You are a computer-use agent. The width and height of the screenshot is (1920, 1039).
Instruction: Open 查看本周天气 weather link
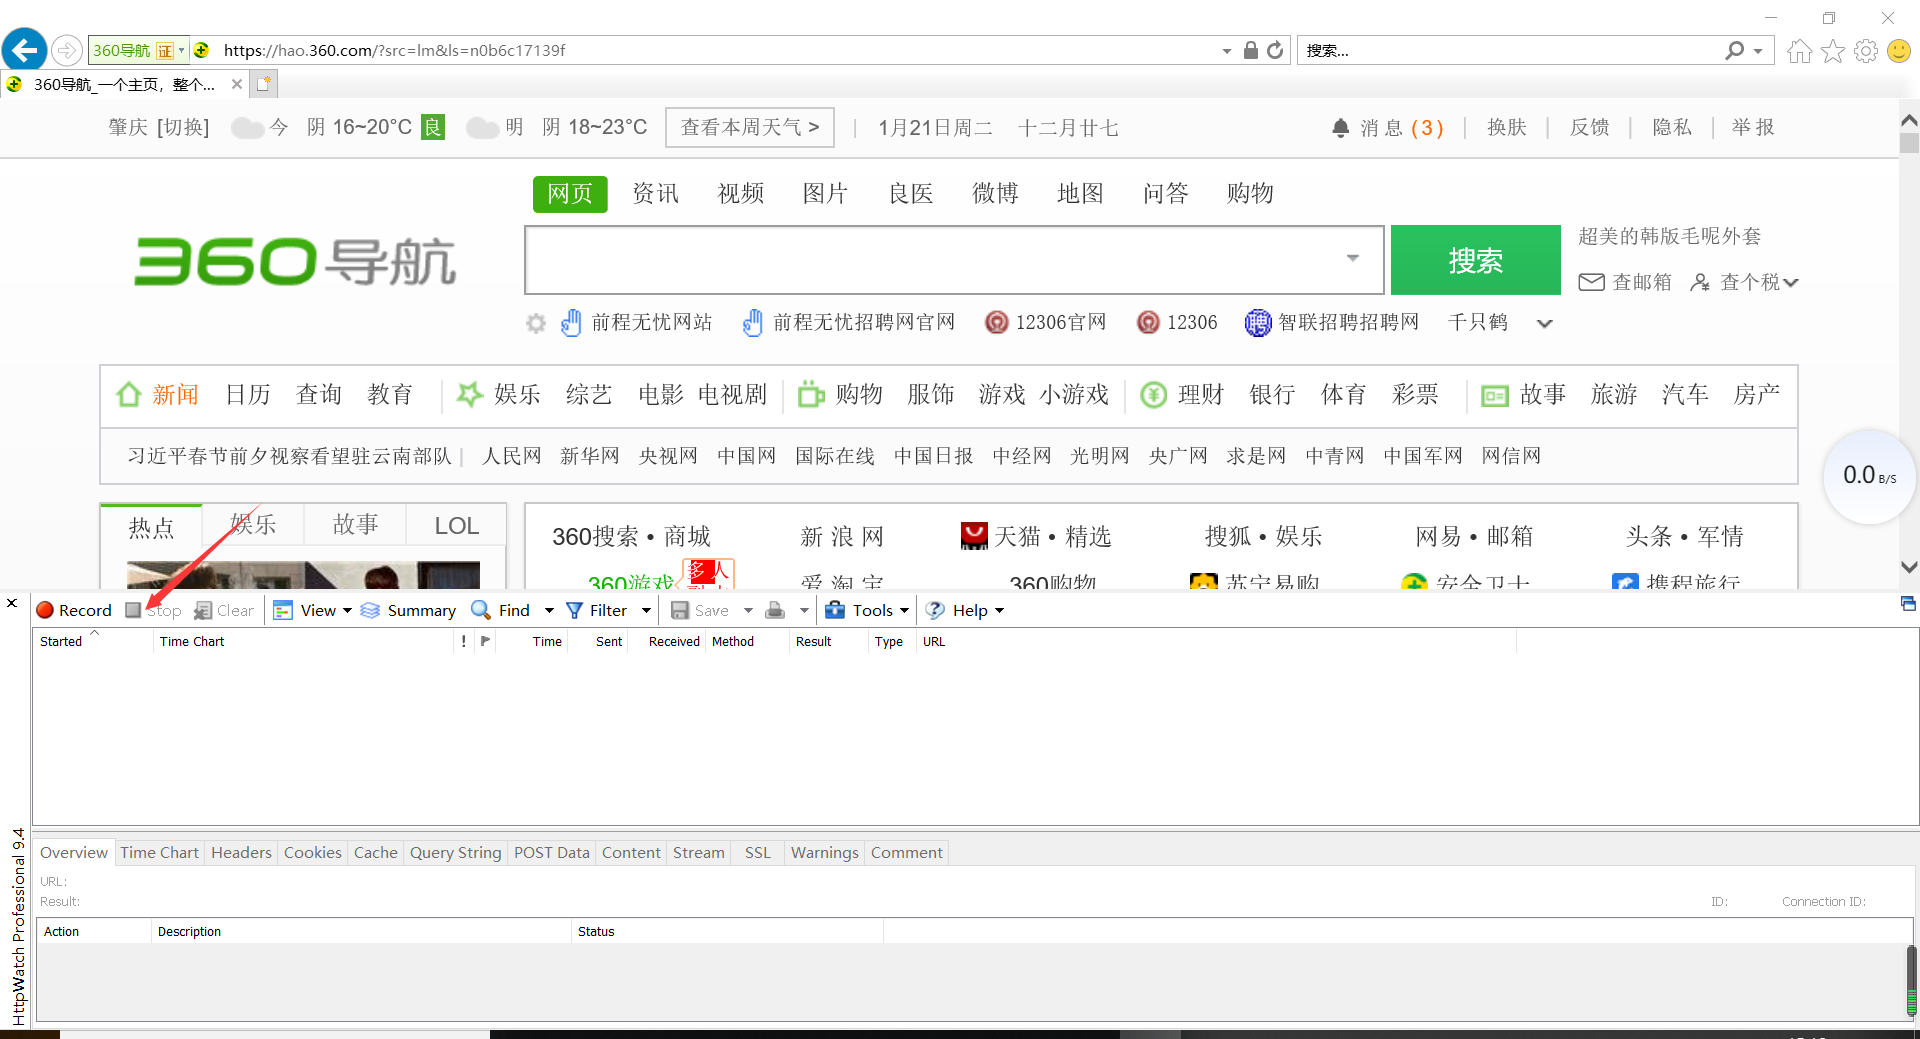pyautogui.click(x=749, y=127)
